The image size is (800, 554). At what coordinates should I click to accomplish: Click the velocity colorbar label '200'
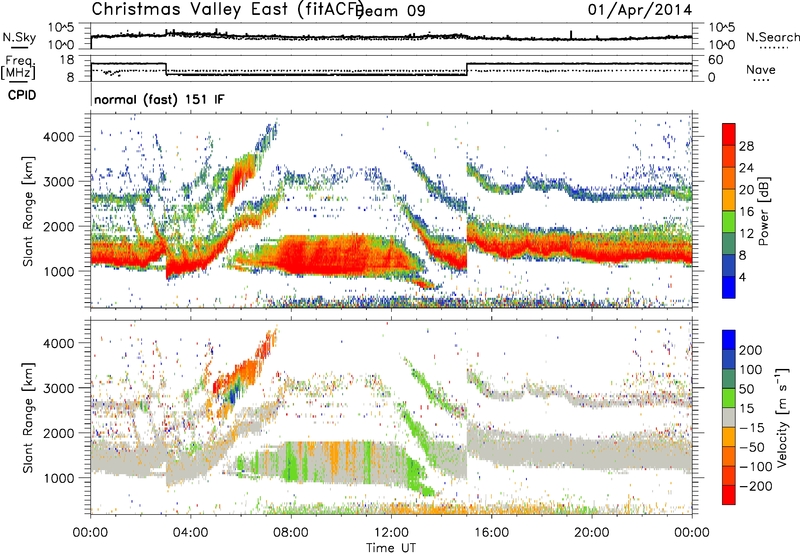pyautogui.click(x=751, y=350)
